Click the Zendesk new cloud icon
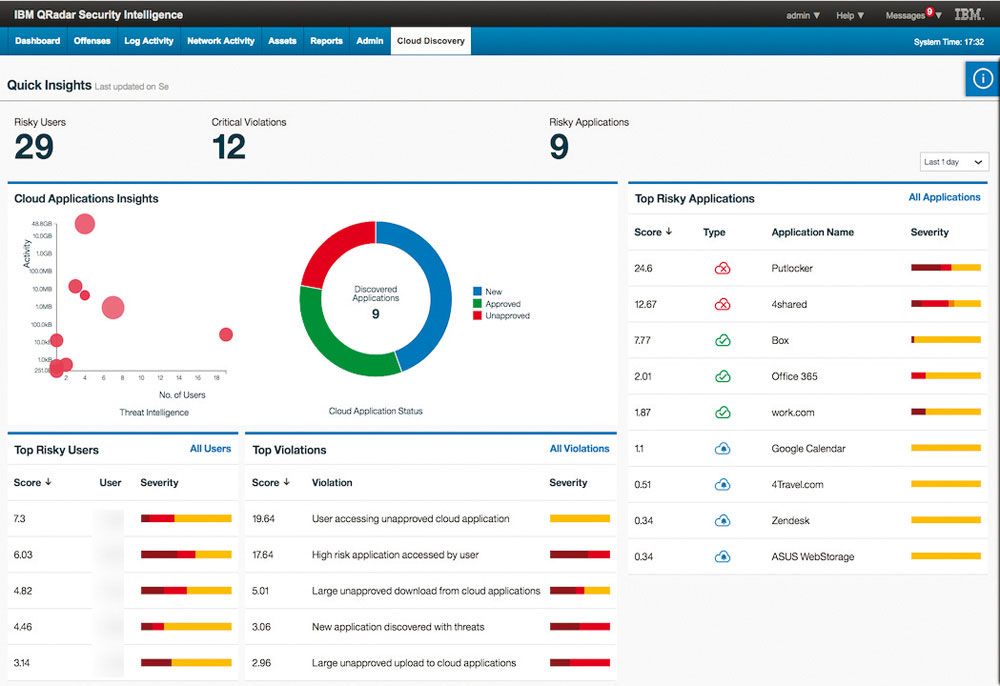This screenshot has height=686, width=1000. (722, 521)
